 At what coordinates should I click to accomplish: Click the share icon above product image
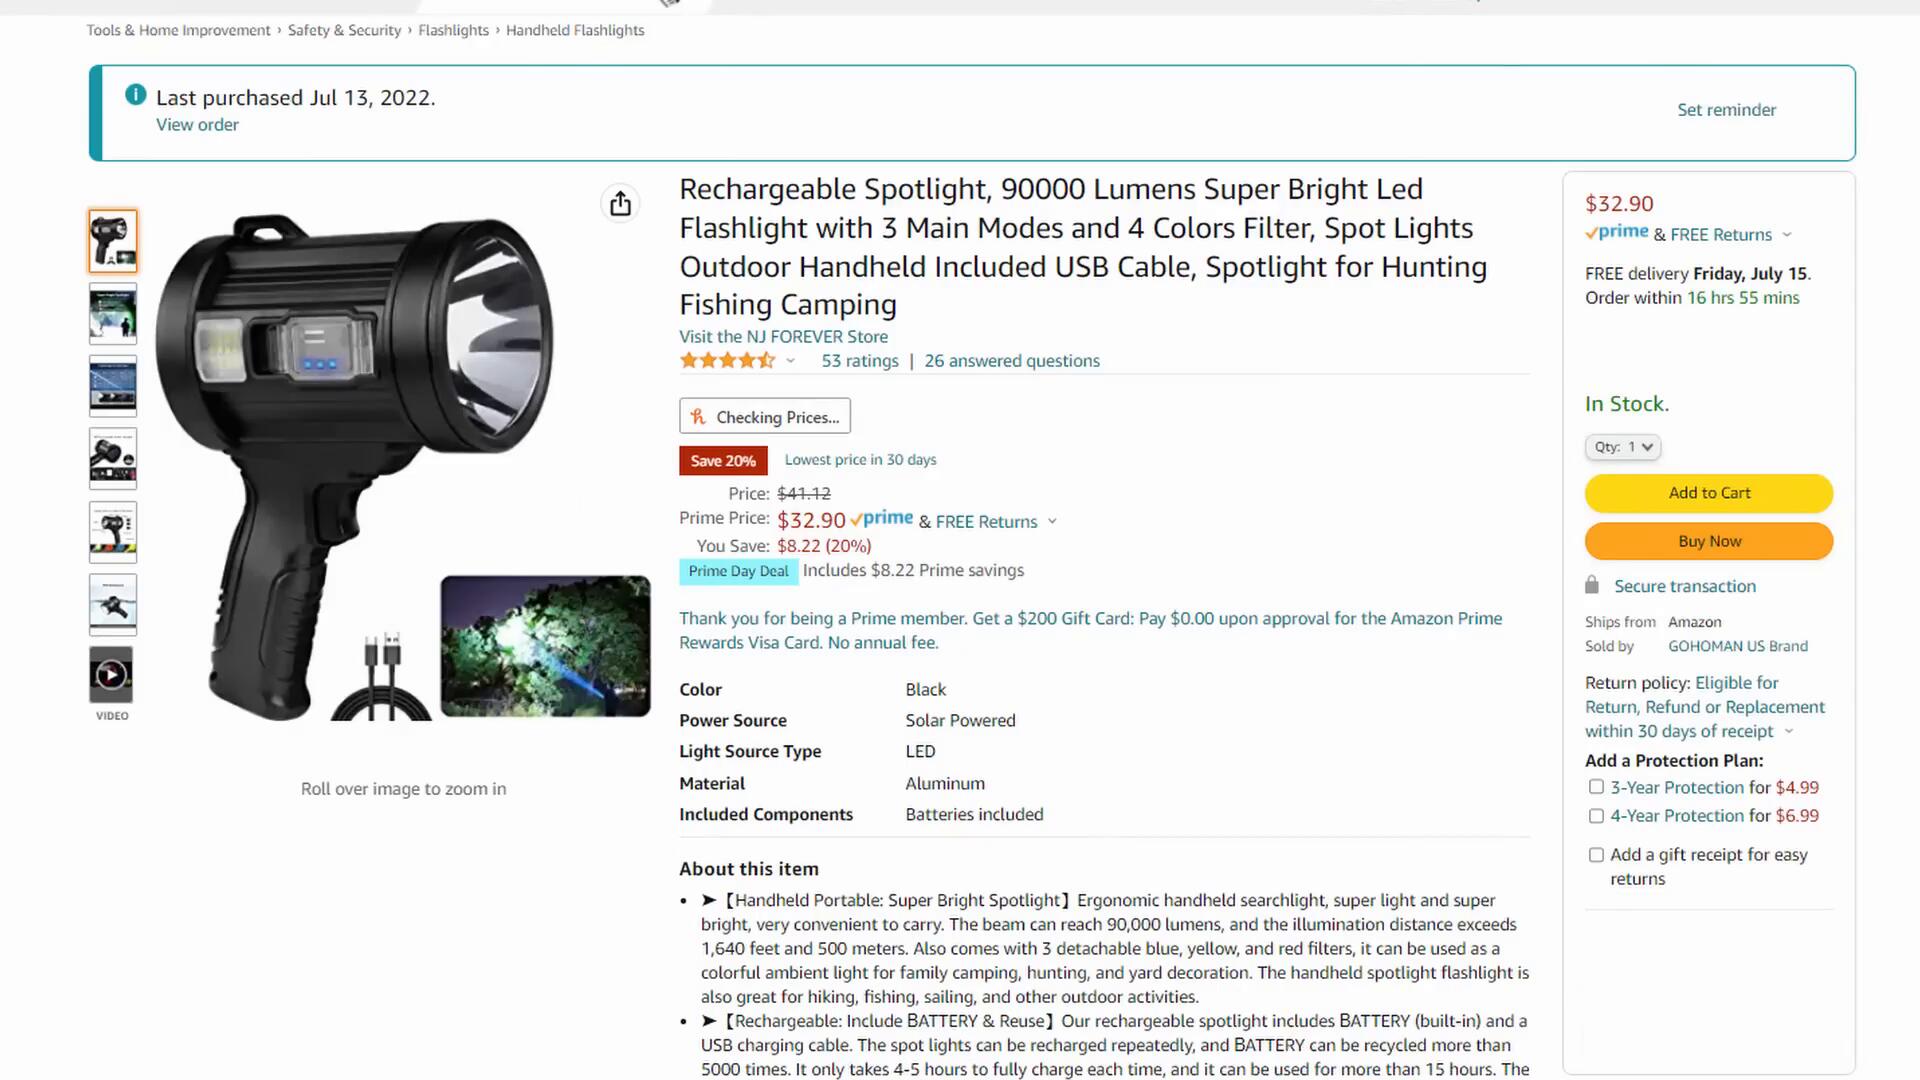tap(620, 204)
